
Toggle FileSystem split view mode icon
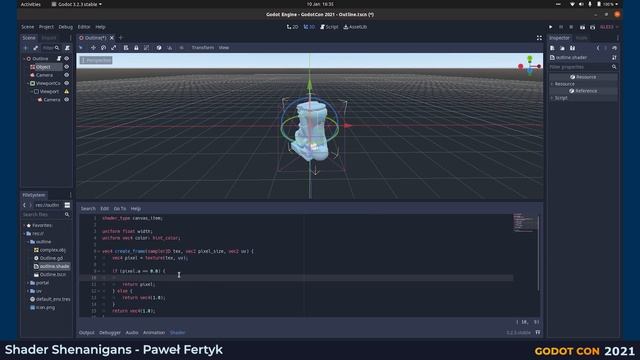coord(67,205)
